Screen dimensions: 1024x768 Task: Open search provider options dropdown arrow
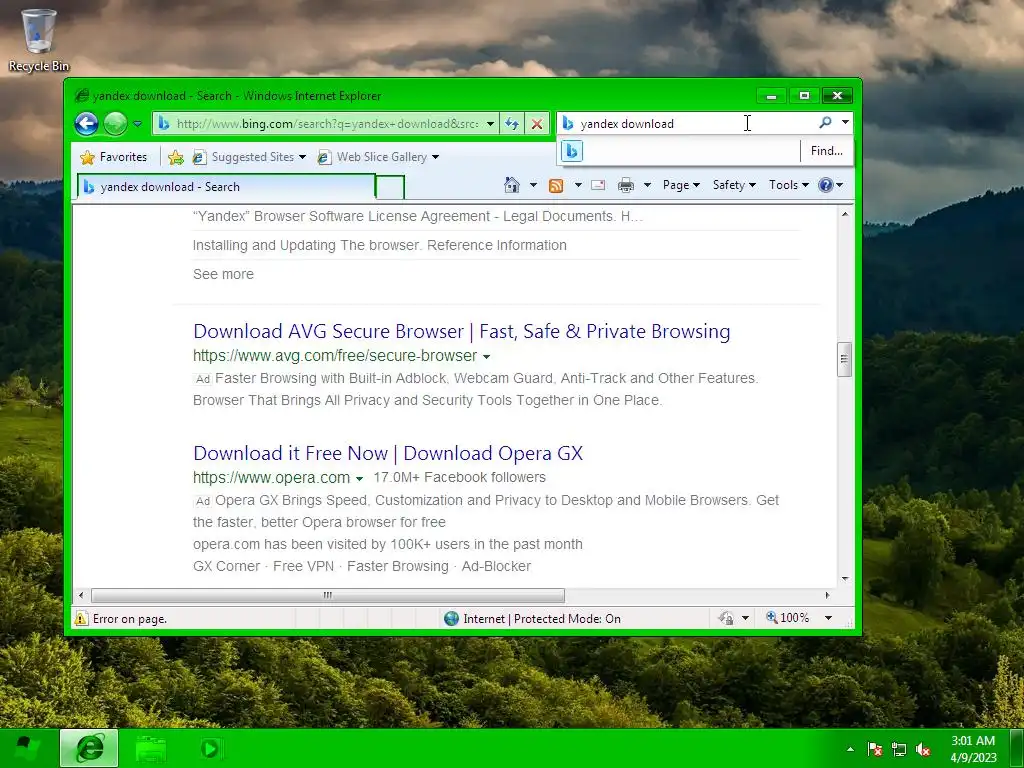pyautogui.click(x=845, y=122)
